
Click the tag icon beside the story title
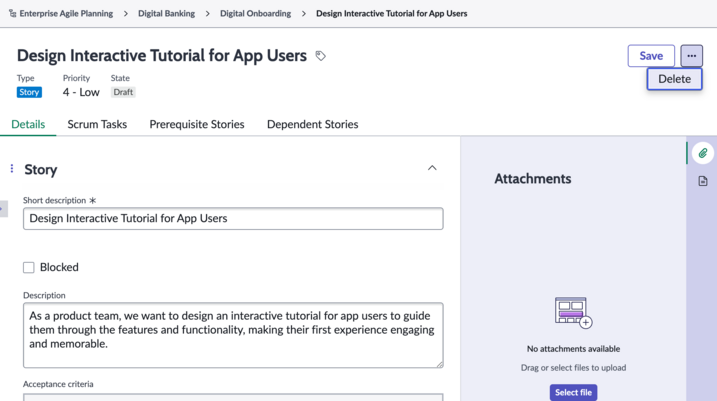(x=321, y=56)
